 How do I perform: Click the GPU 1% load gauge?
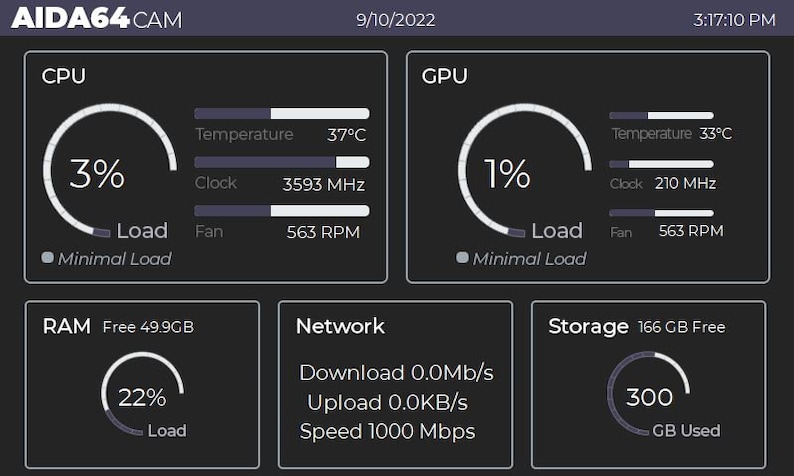(525, 171)
